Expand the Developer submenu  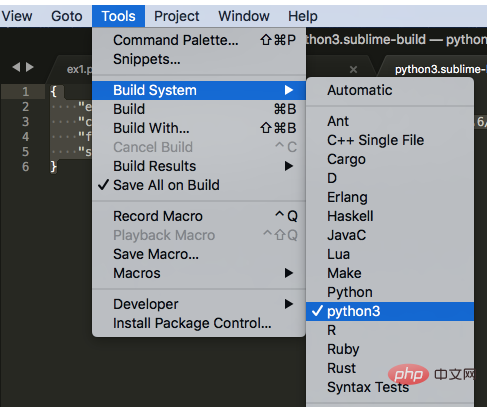point(199,304)
